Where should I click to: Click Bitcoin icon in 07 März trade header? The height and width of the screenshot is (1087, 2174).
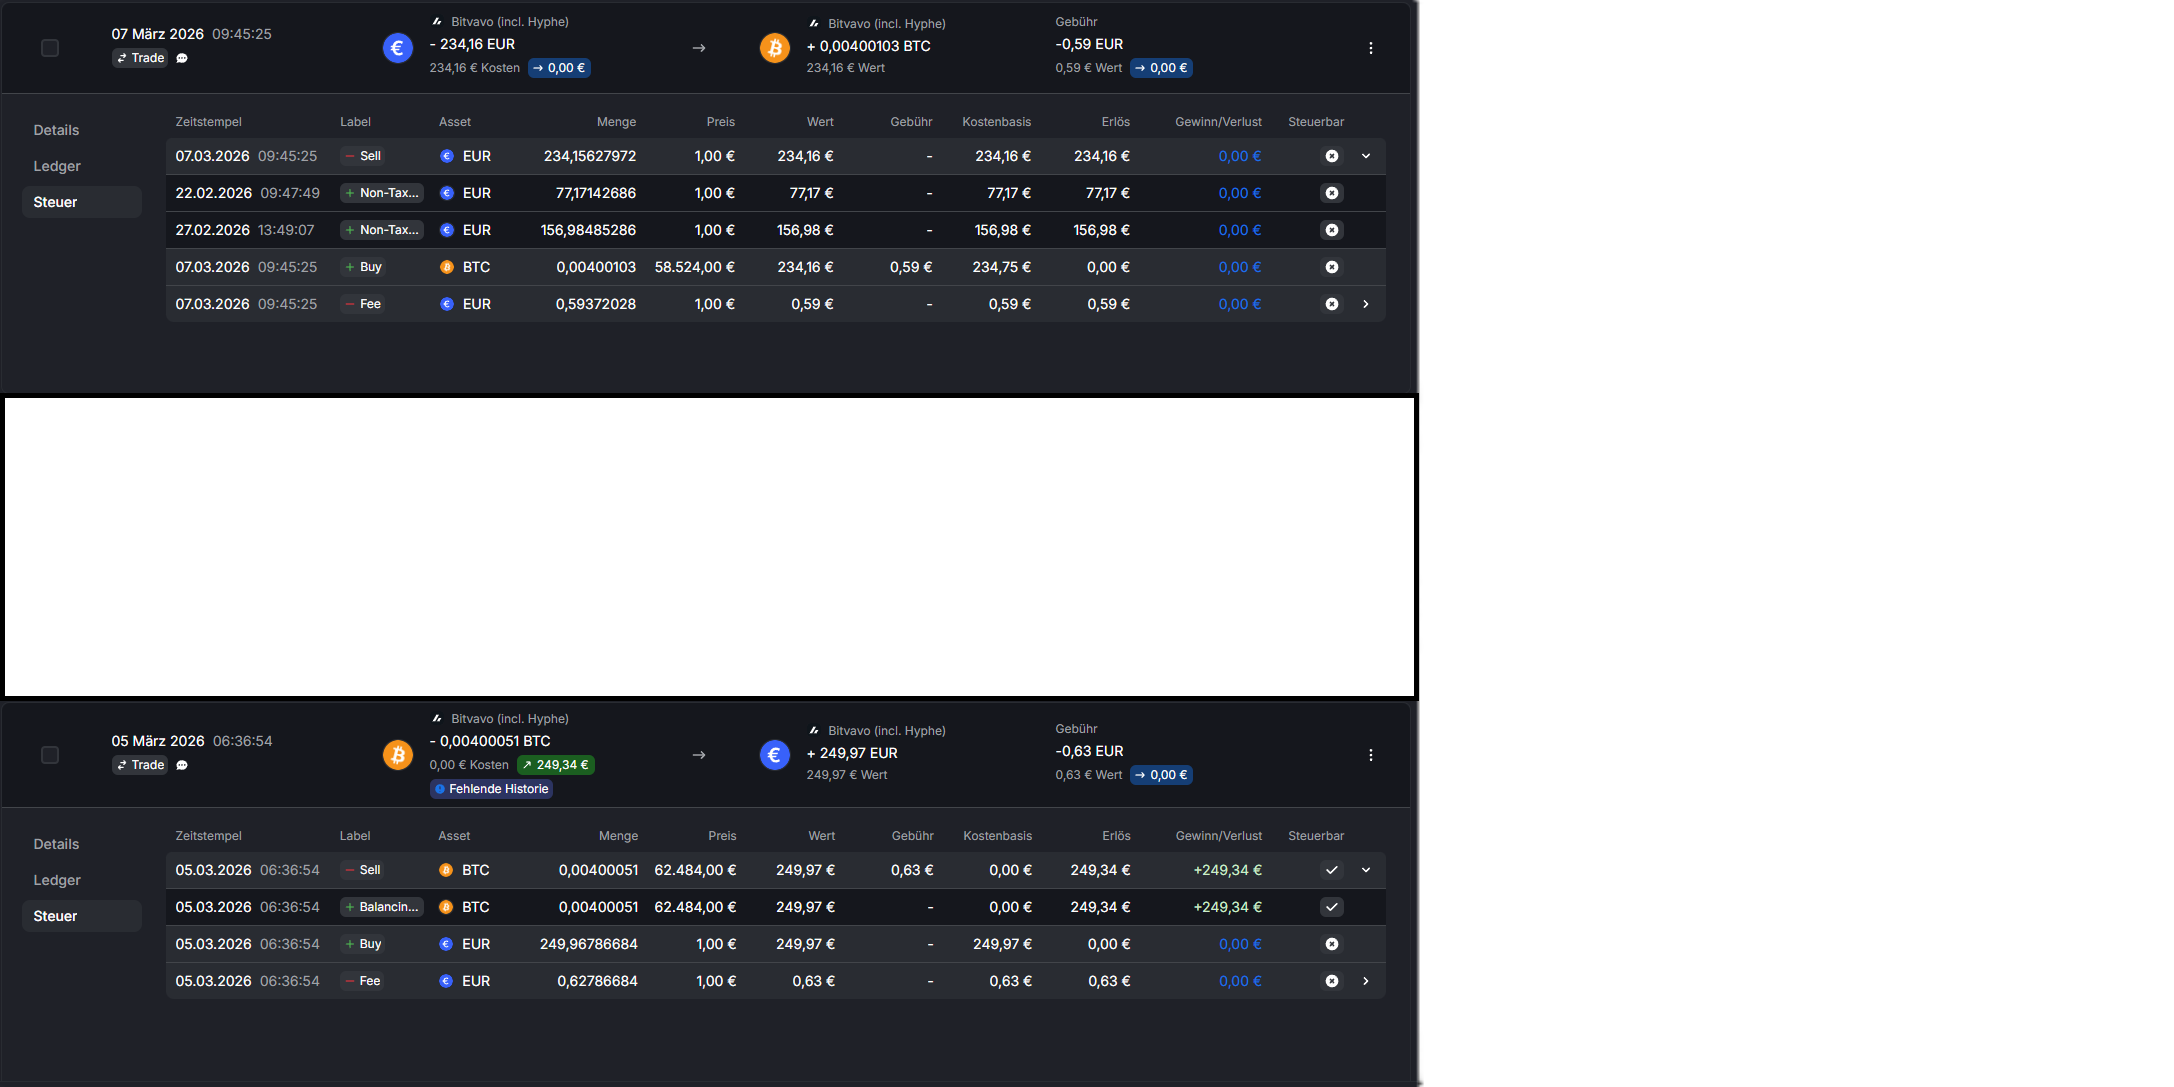pyautogui.click(x=774, y=47)
